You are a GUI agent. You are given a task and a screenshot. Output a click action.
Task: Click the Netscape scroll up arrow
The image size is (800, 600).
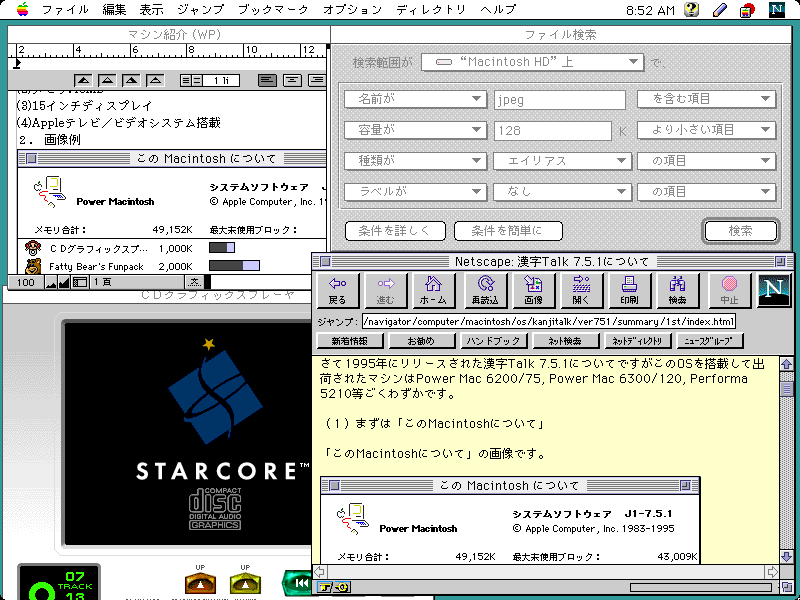pyautogui.click(x=786, y=364)
